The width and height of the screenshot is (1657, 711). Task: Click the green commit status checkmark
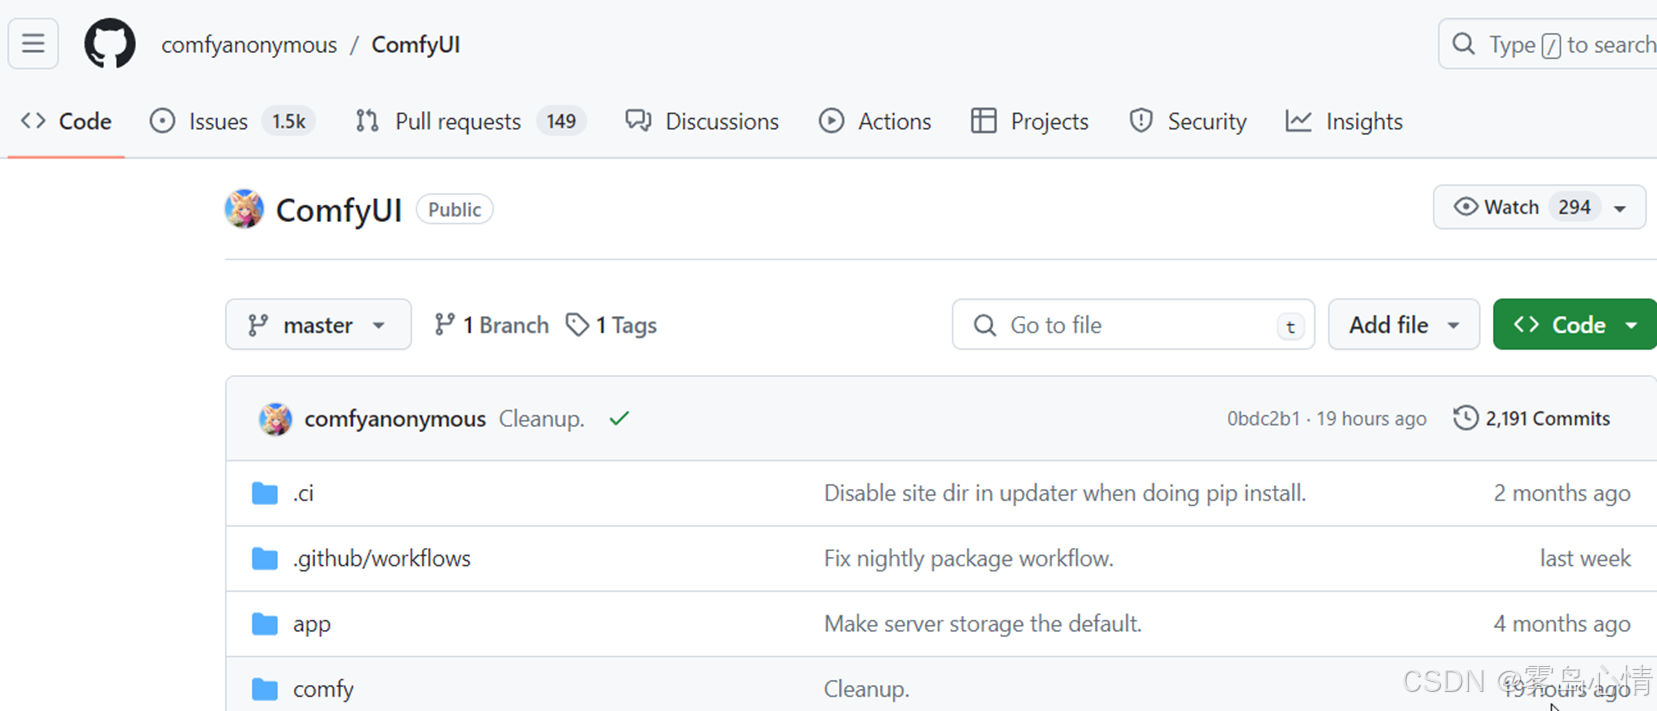coord(619,418)
